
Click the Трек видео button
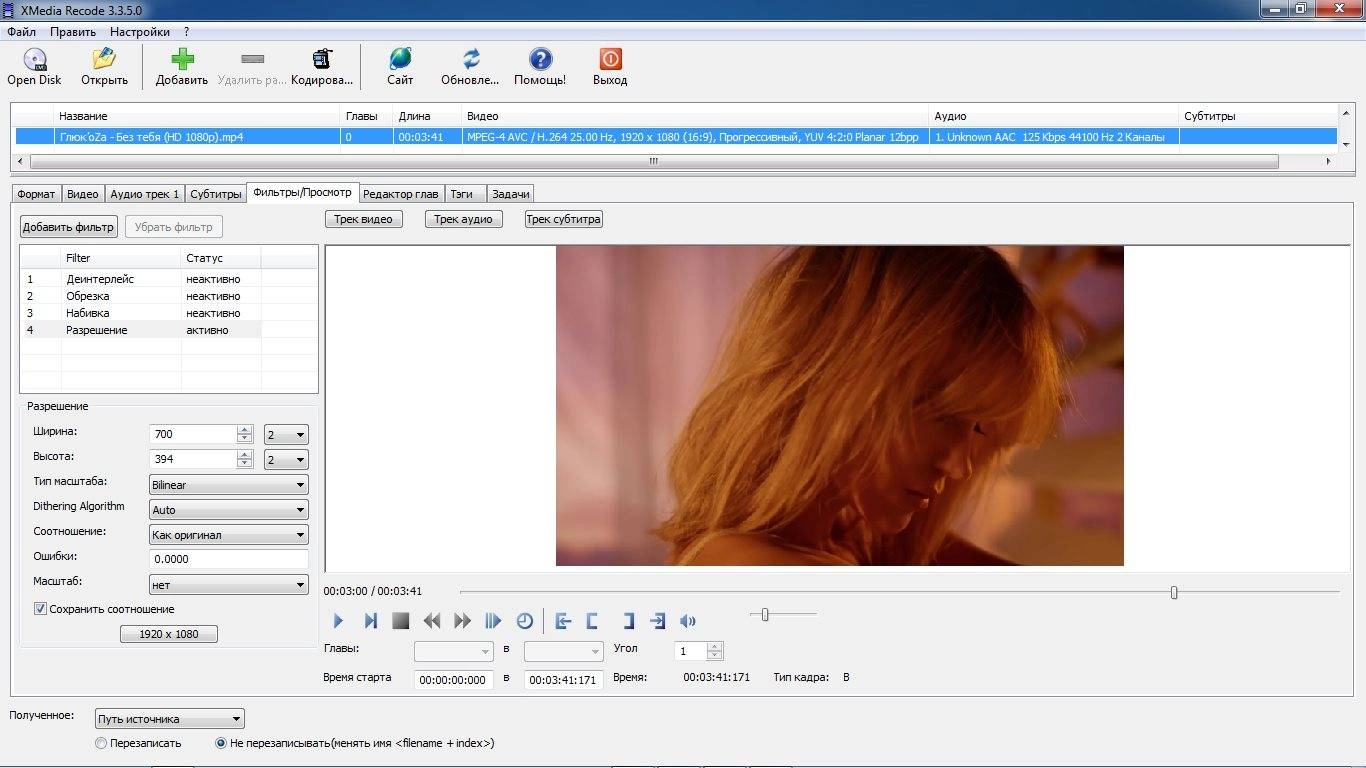[x=364, y=219]
